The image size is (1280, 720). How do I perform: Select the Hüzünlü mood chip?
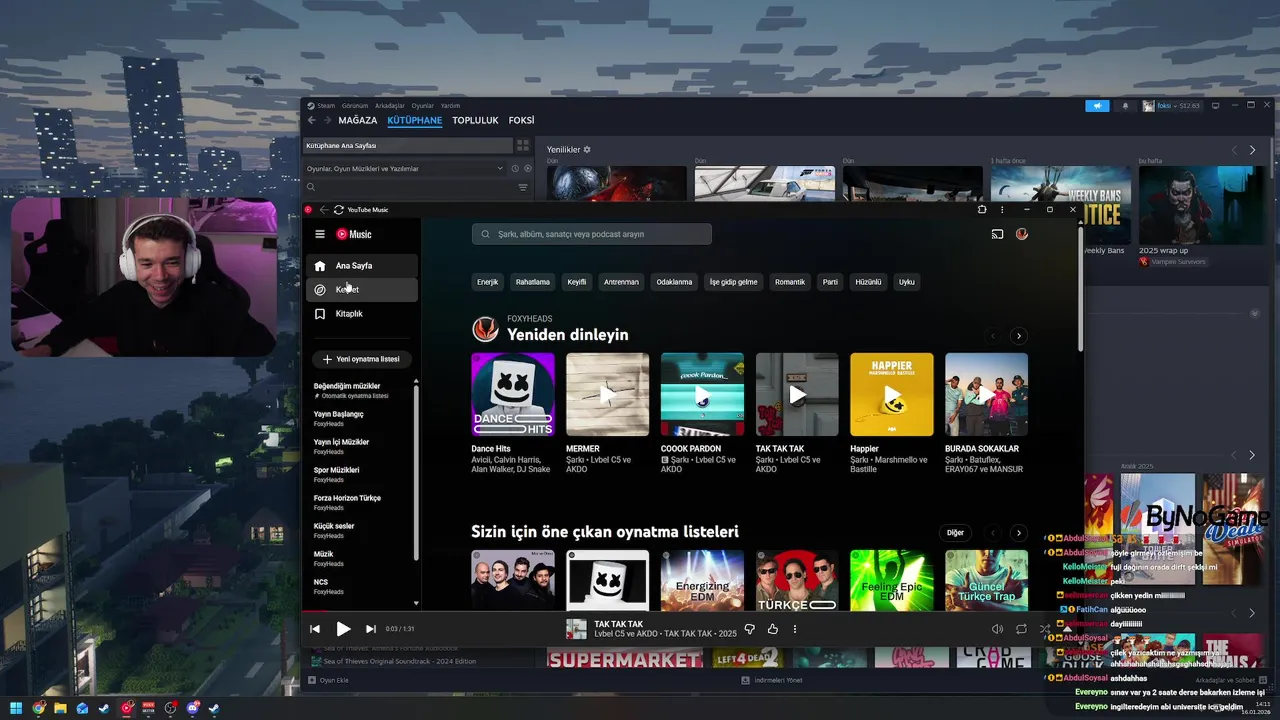(x=868, y=282)
